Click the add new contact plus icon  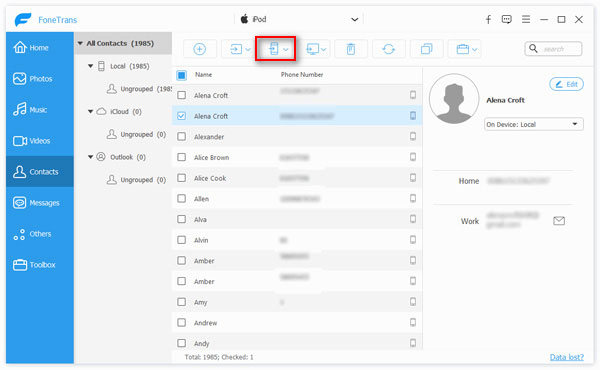pyautogui.click(x=199, y=49)
